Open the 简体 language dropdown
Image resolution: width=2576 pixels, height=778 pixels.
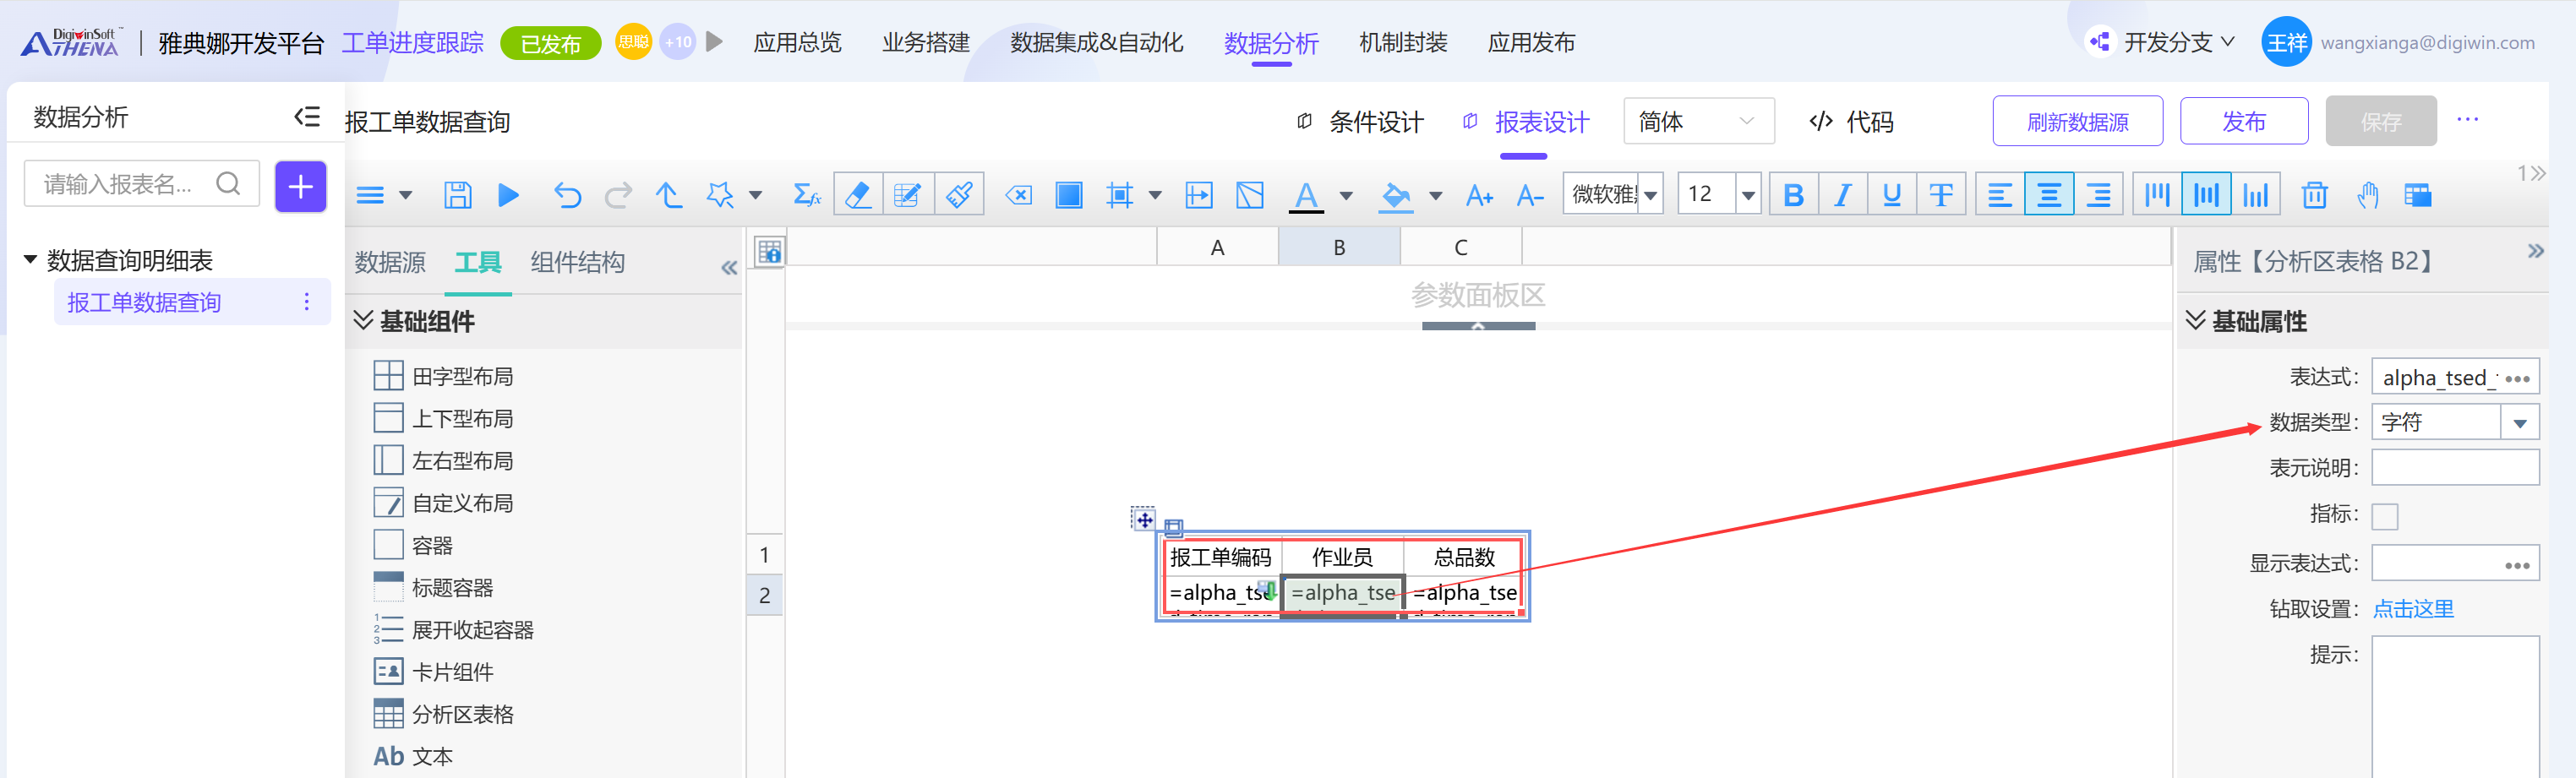1698,121
